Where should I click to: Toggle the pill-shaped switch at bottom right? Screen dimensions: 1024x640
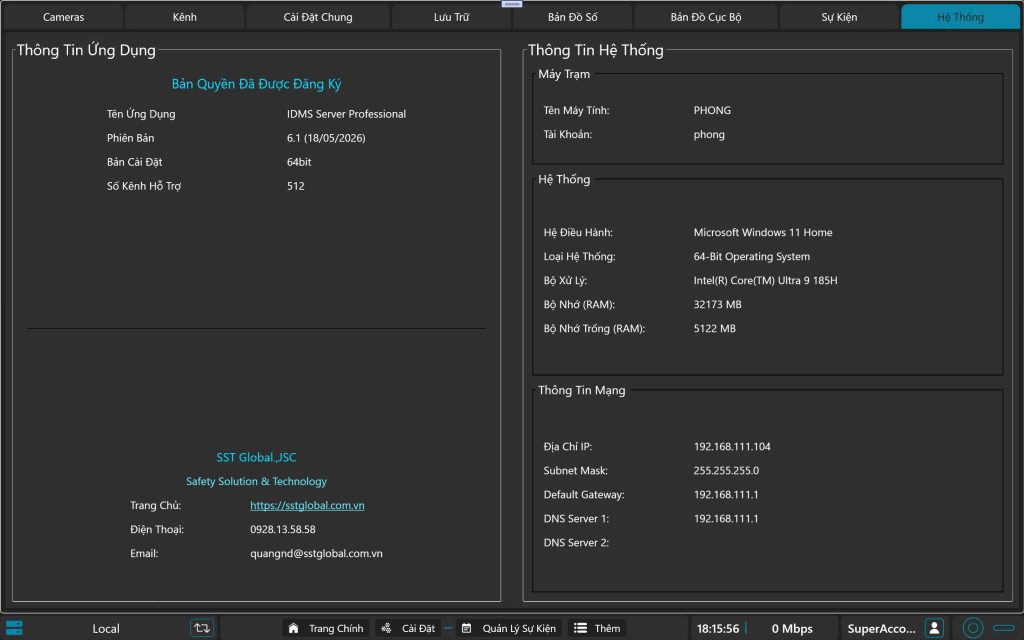(1004, 628)
